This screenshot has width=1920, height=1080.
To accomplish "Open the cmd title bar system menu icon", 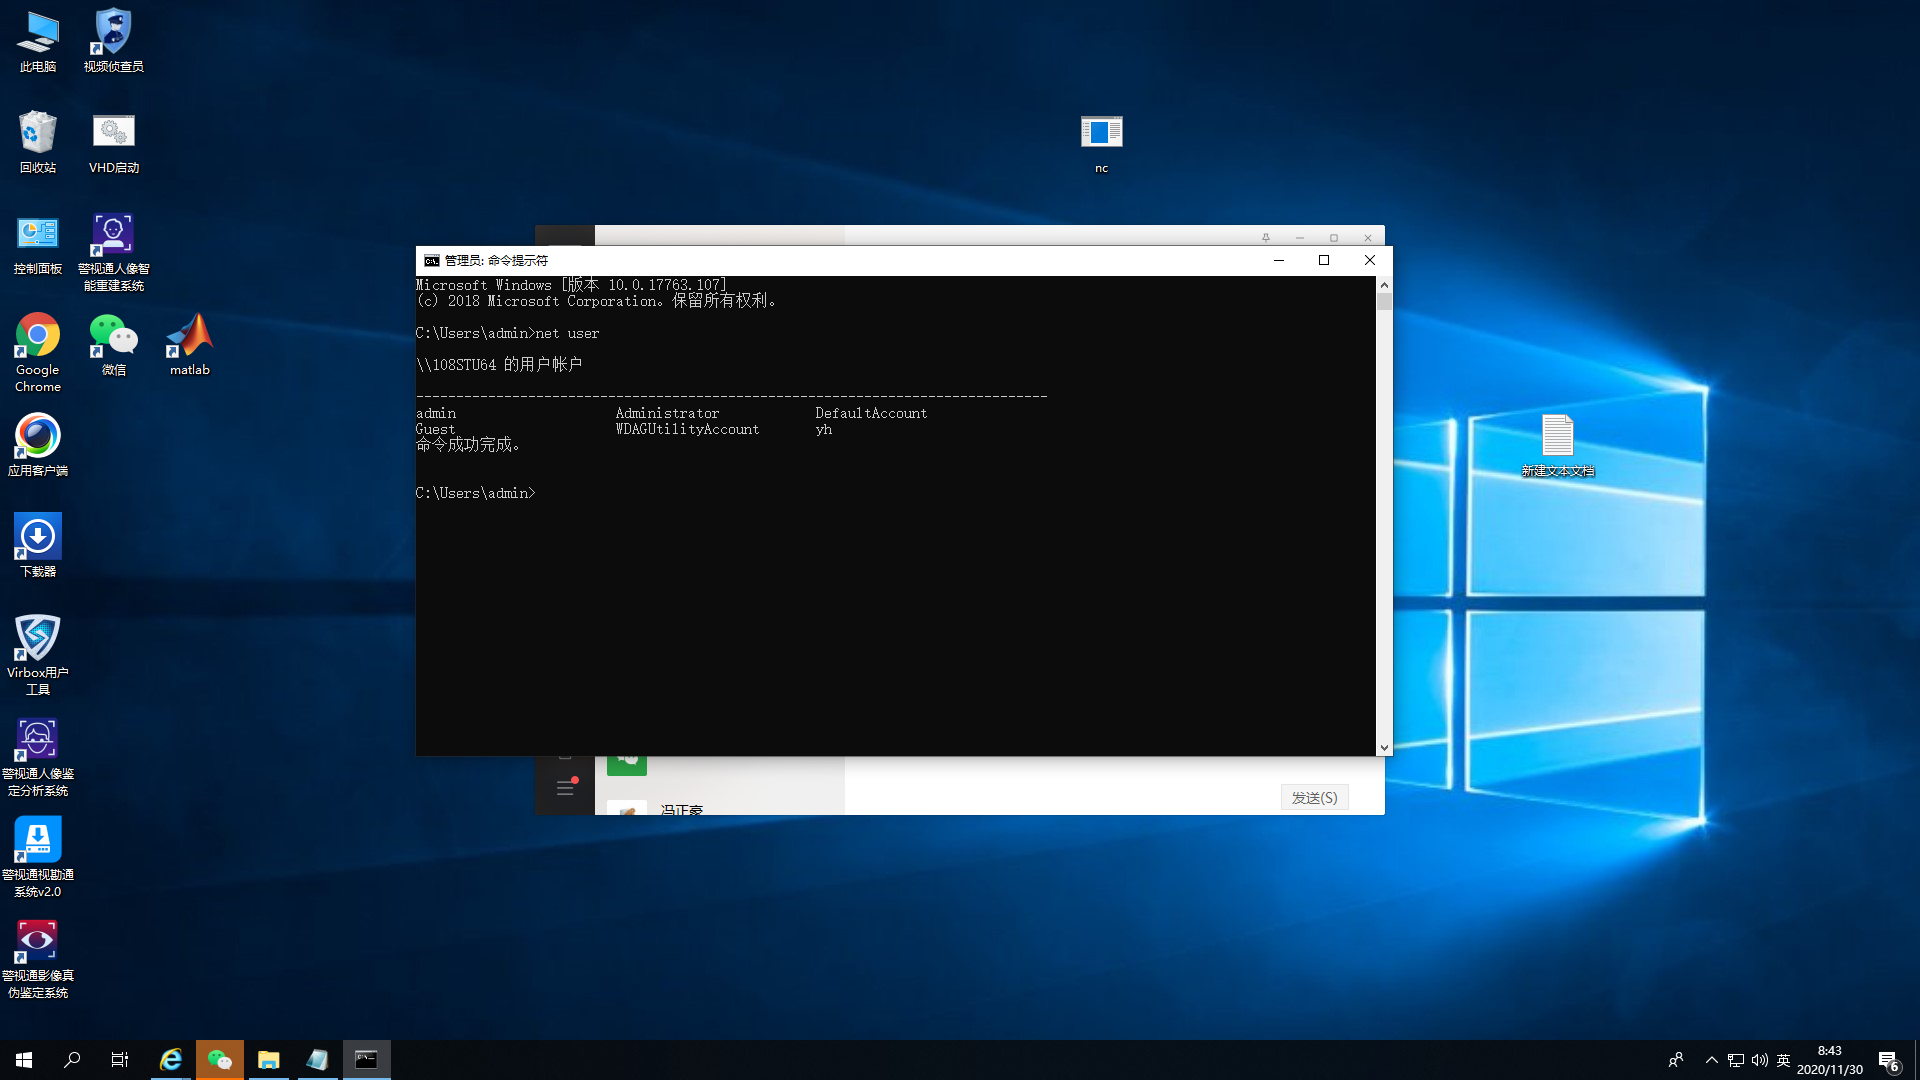I will tap(431, 260).
